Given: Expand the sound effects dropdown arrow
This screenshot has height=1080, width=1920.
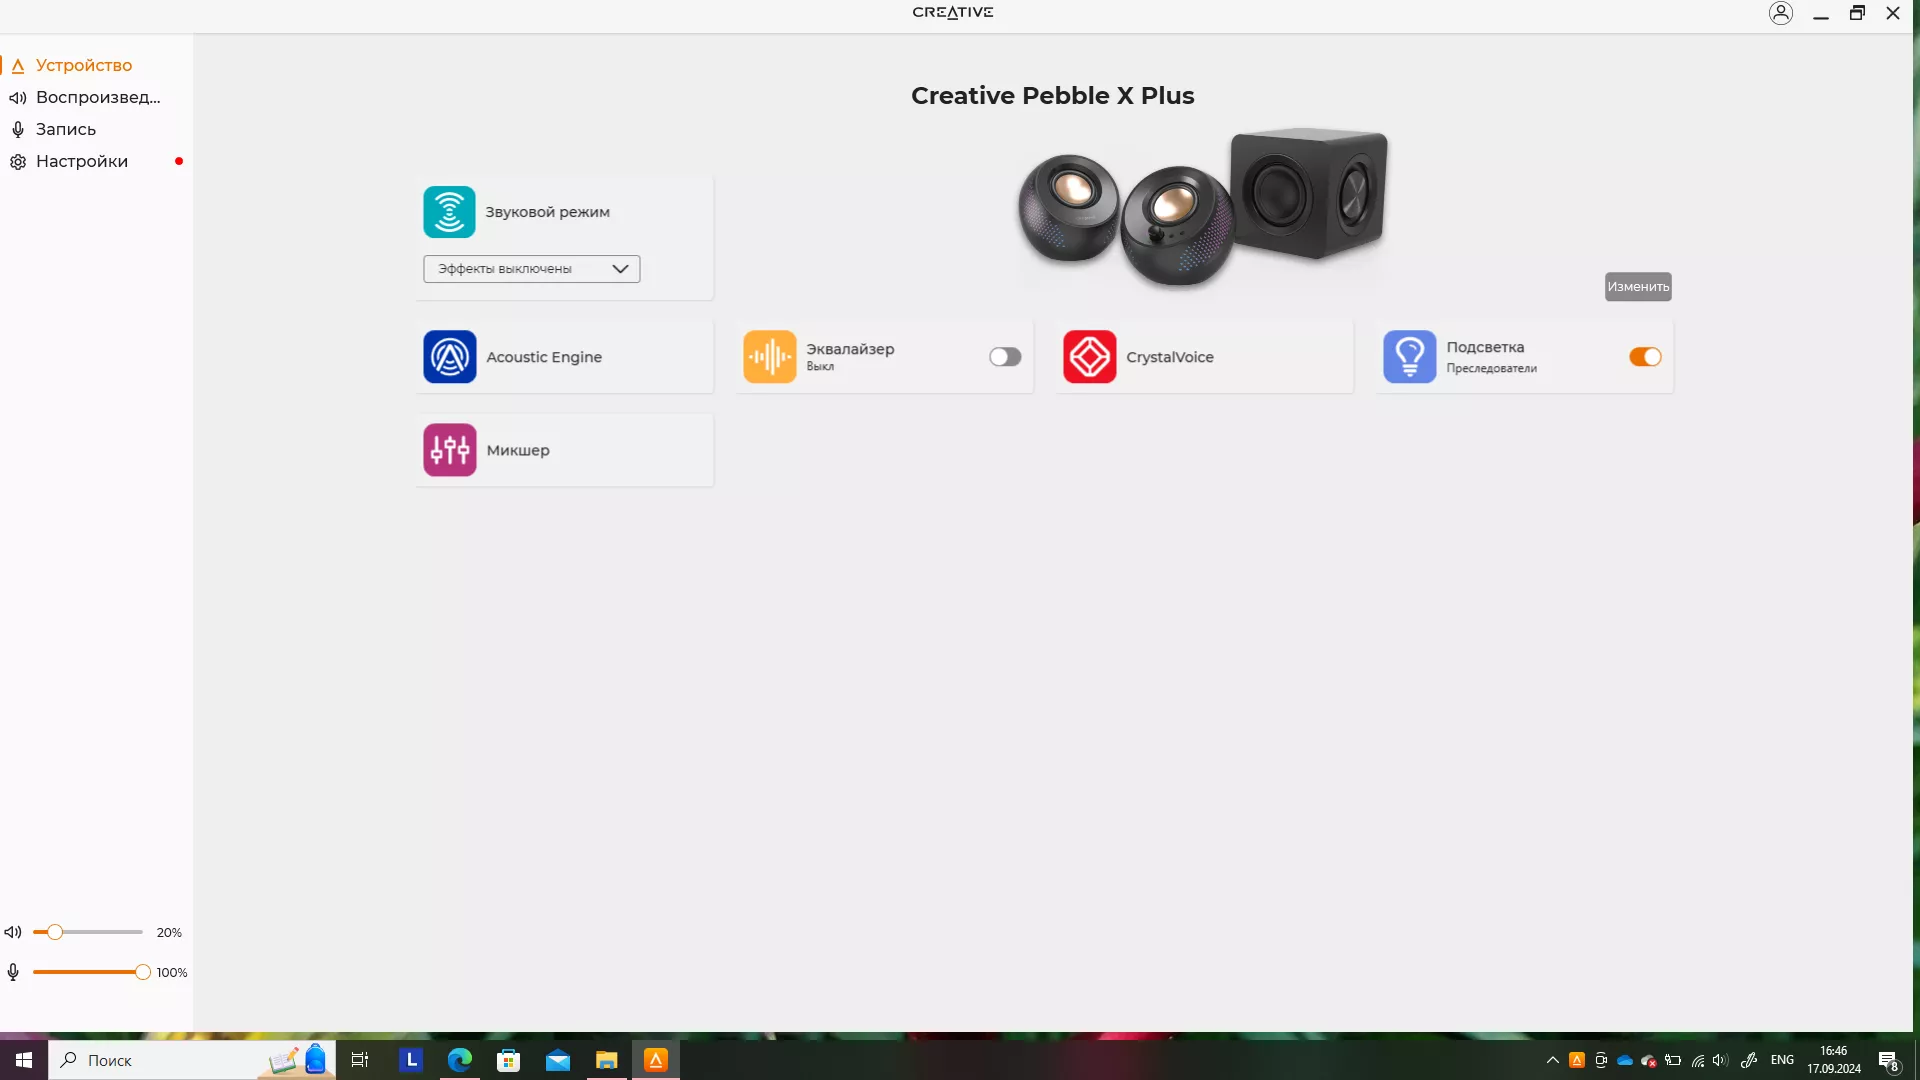Looking at the screenshot, I should tap(620, 268).
